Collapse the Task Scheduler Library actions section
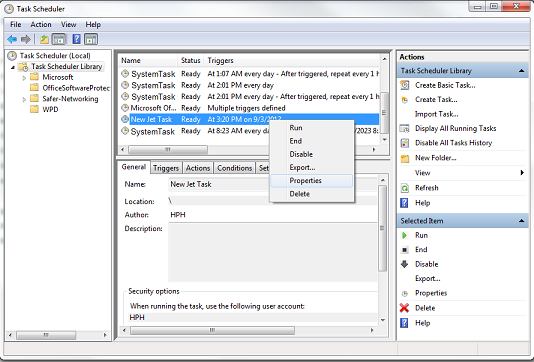This screenshot has height=362, width=534. [521, 71]
